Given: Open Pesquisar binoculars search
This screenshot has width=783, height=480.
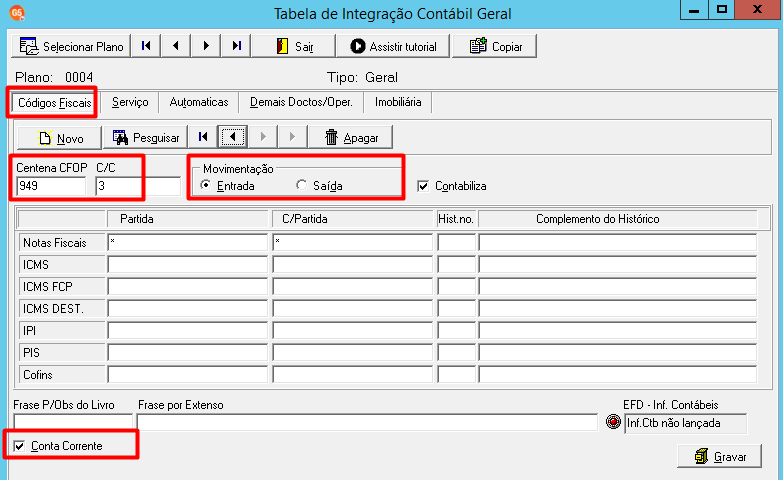Looking at the screenshot, I should (x=145, y=138).
